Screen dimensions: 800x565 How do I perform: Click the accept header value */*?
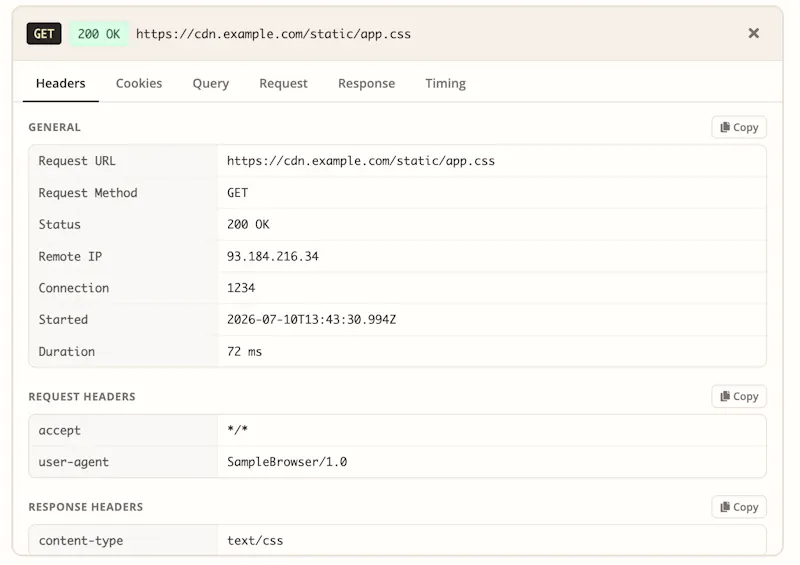(237, 430)
